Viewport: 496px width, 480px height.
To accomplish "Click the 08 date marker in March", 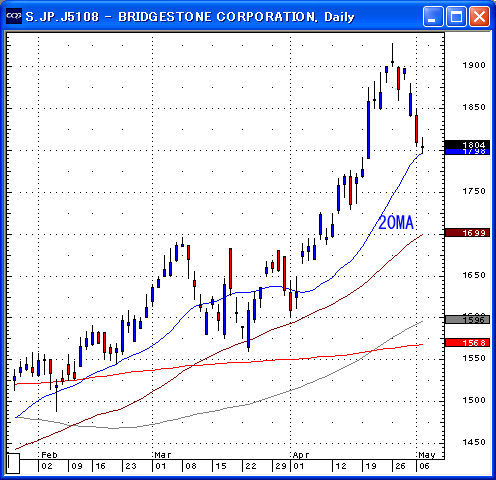I will [191, 466].
